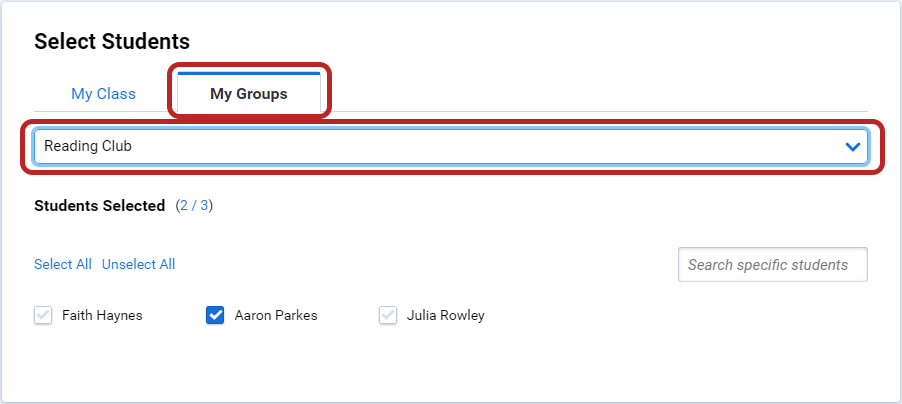Click the Unselect All link
The image size is (902, 404).
click(139, 264)
